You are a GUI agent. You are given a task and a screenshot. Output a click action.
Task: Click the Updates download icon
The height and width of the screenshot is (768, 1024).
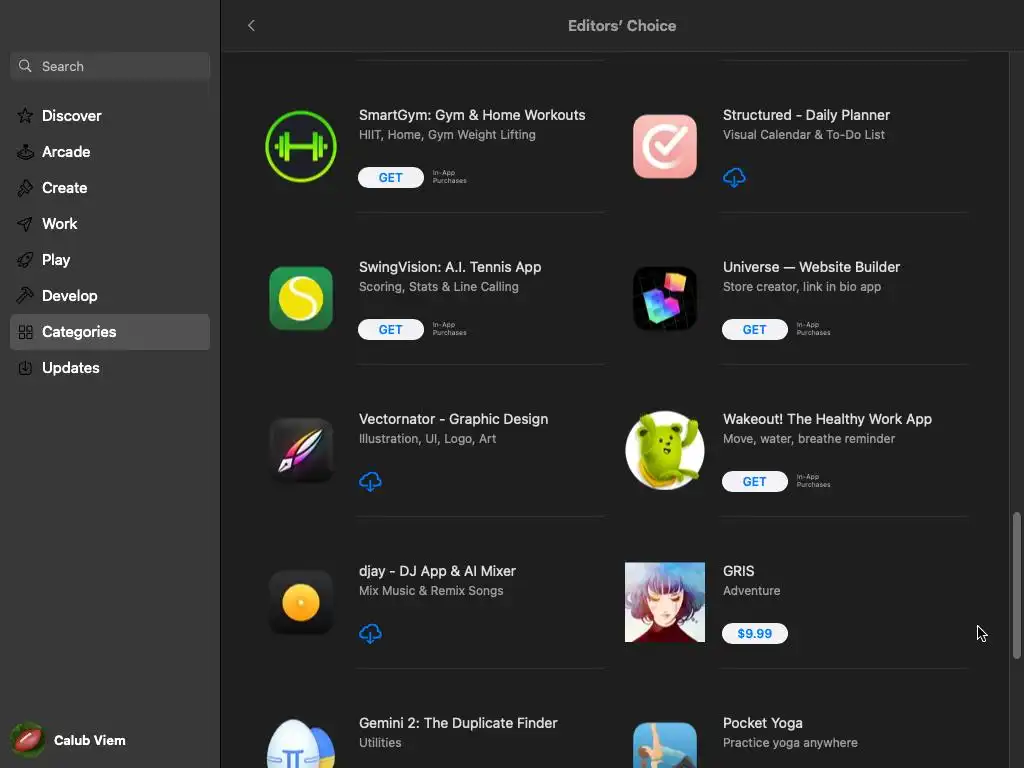pyautogui.click(x=25, y=368)
